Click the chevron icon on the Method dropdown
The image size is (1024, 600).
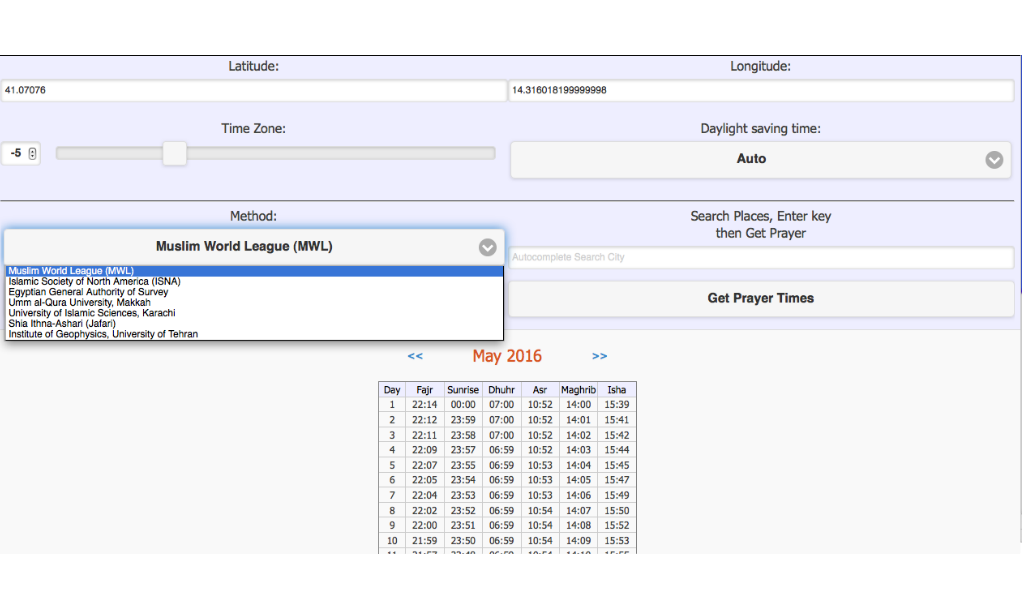487,247
